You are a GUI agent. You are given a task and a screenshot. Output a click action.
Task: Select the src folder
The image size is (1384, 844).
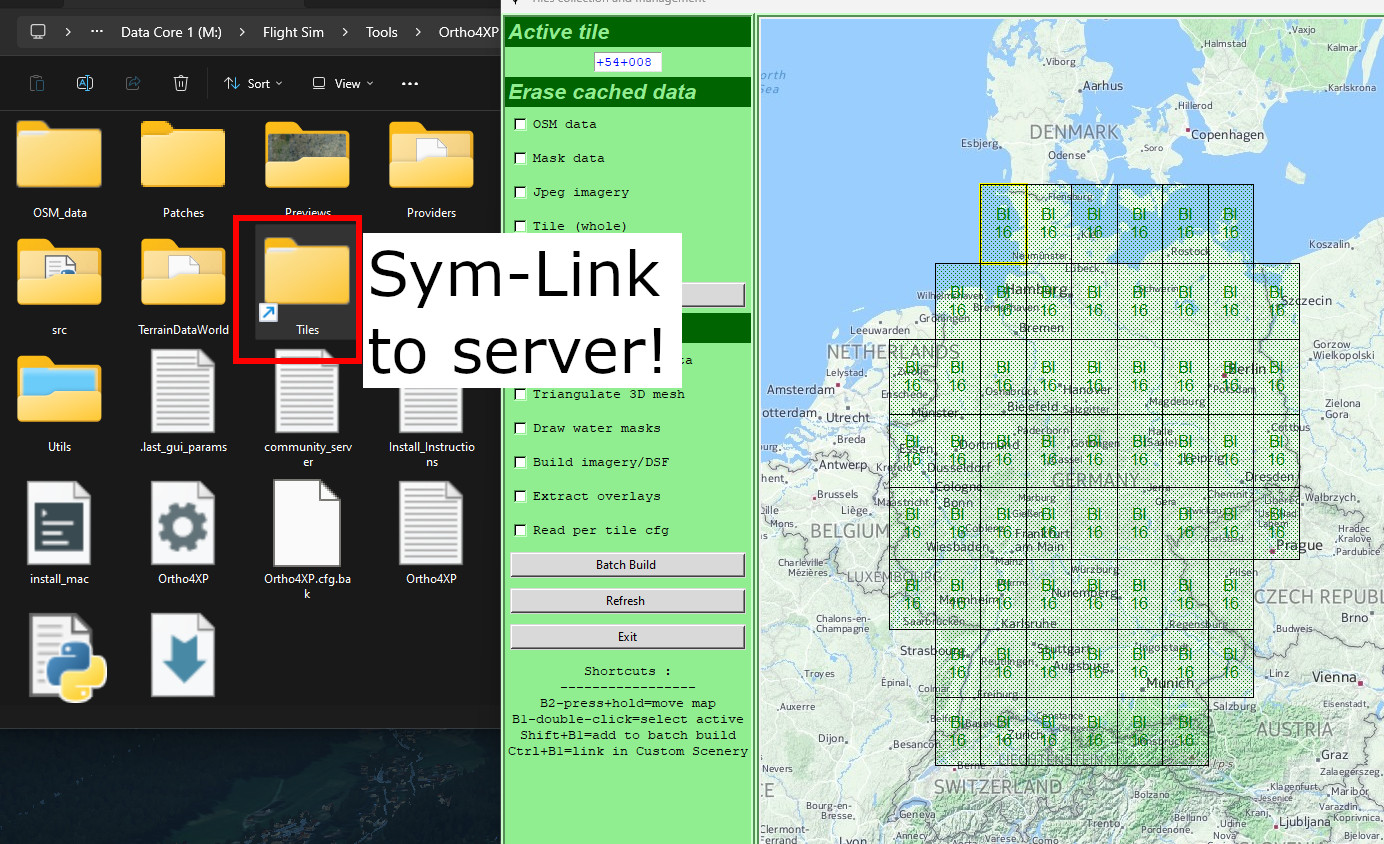tap(59, 285)
